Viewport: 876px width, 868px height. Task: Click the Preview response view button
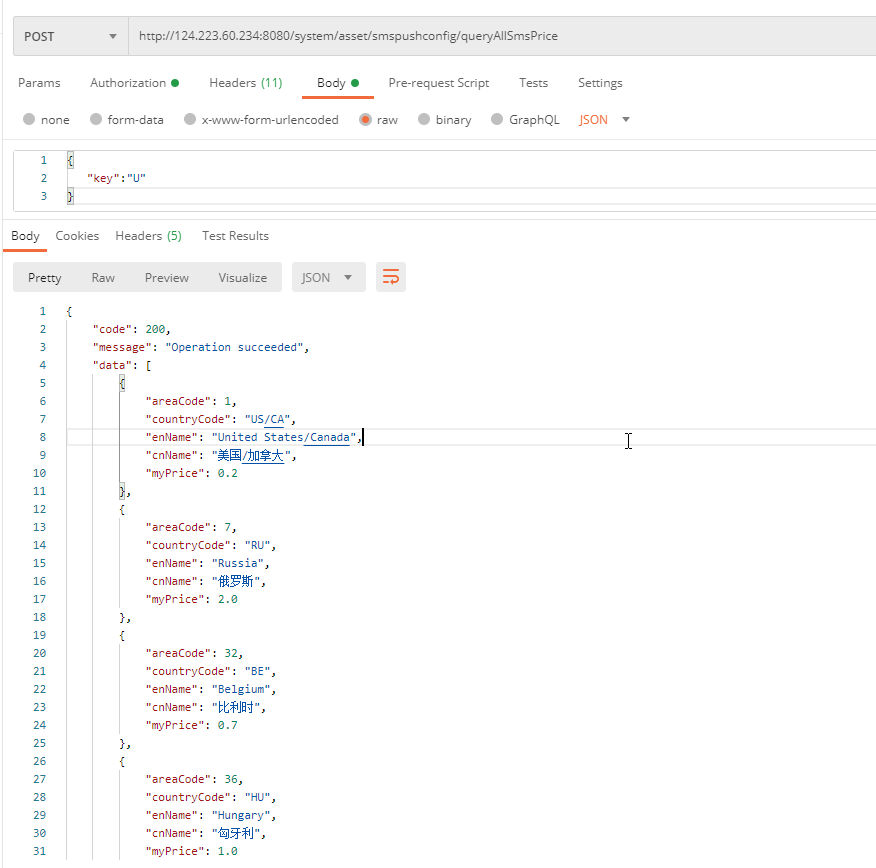pyautogui.click(x=166, y=277)
